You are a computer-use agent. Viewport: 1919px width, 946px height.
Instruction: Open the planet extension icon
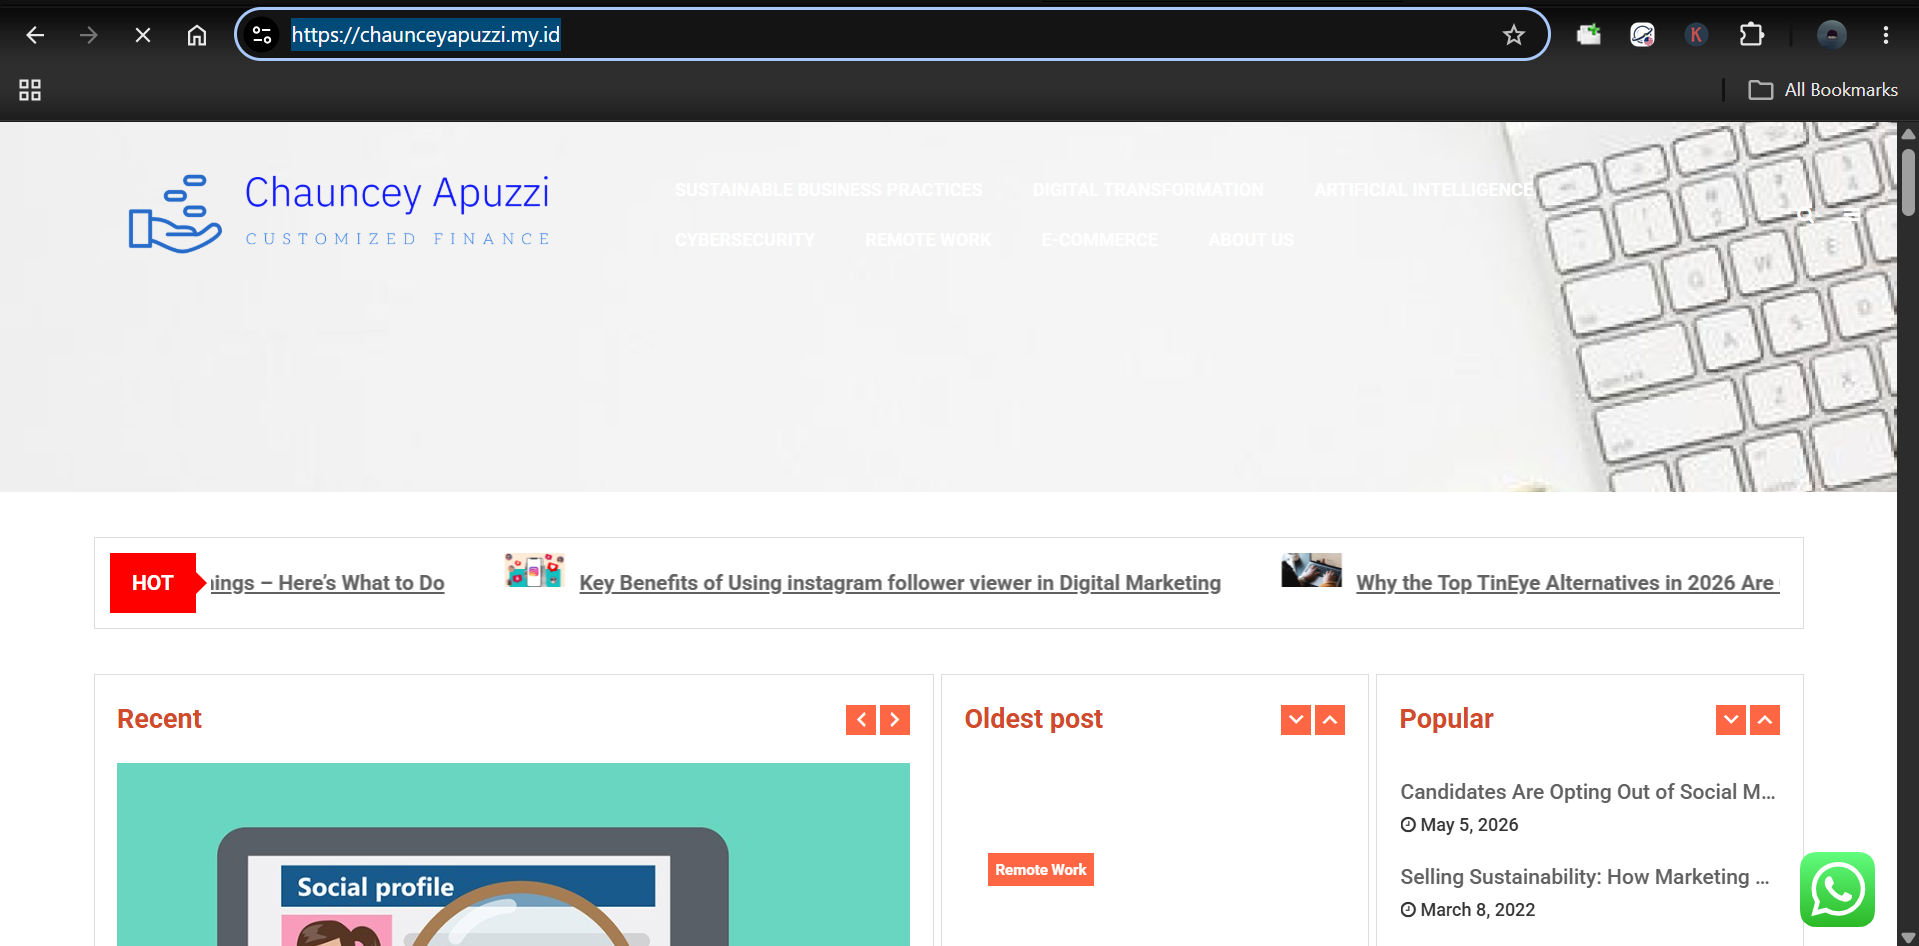point(1642,35)
